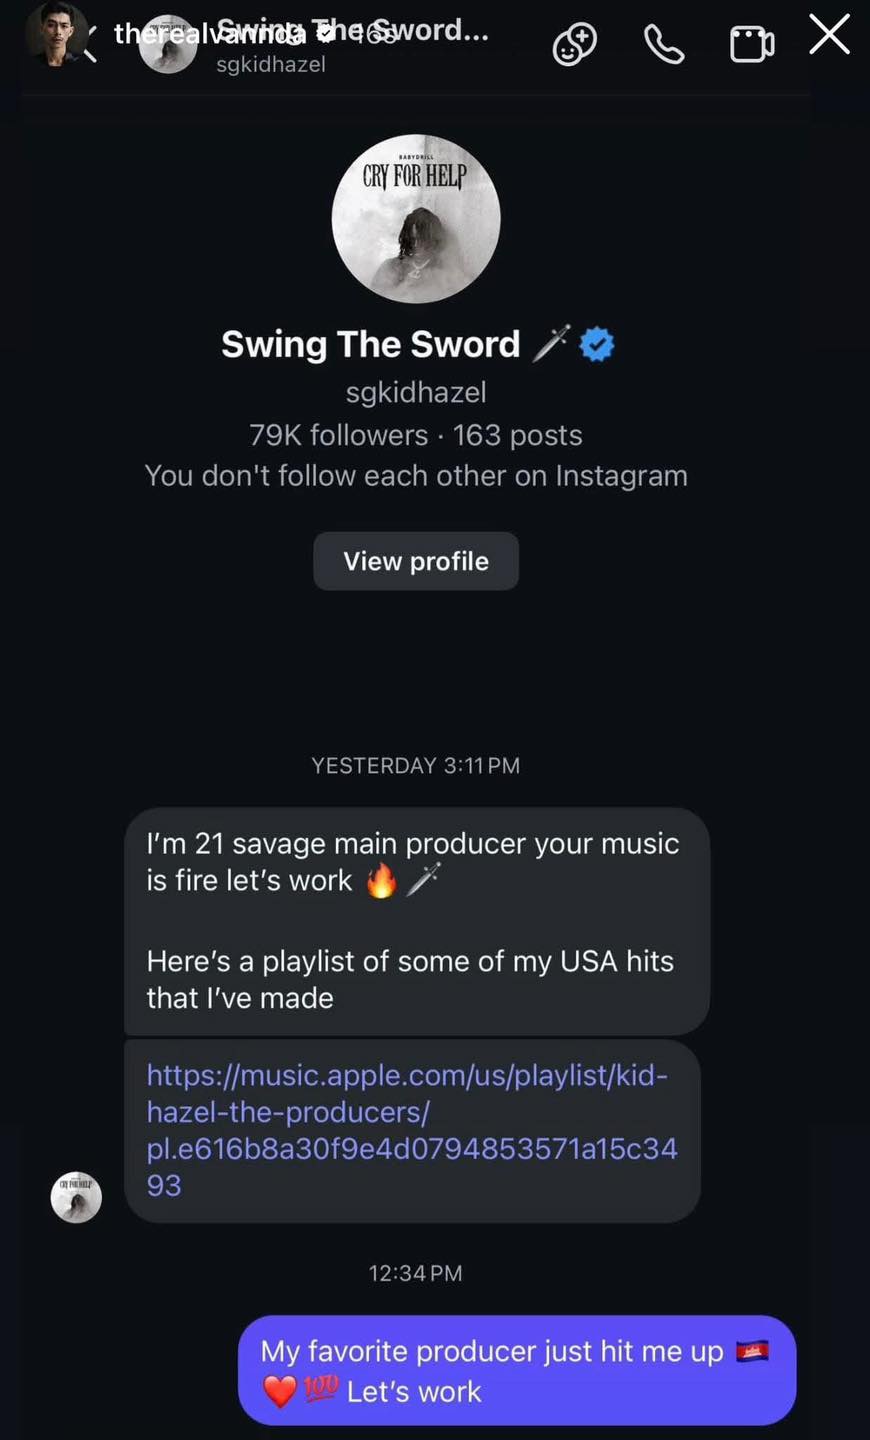Start an audio call with sgkidhazel
The width and height of the screenshot is (870, 1440).
(x=664, y=44)
